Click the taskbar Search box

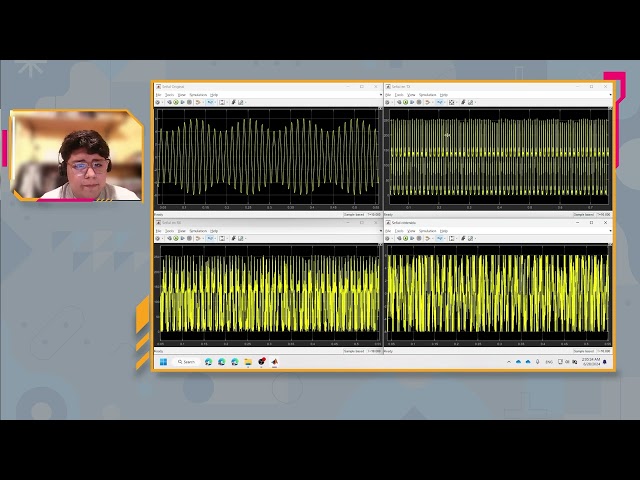(187, 362)
